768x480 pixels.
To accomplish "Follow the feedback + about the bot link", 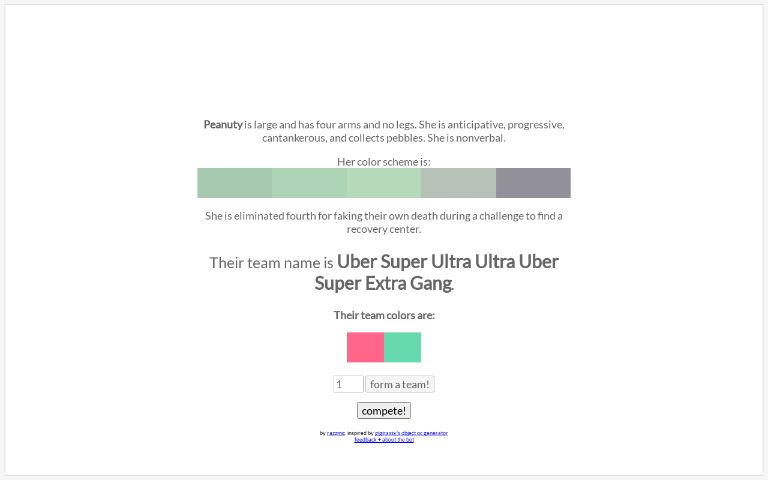I will click(384, 440).
